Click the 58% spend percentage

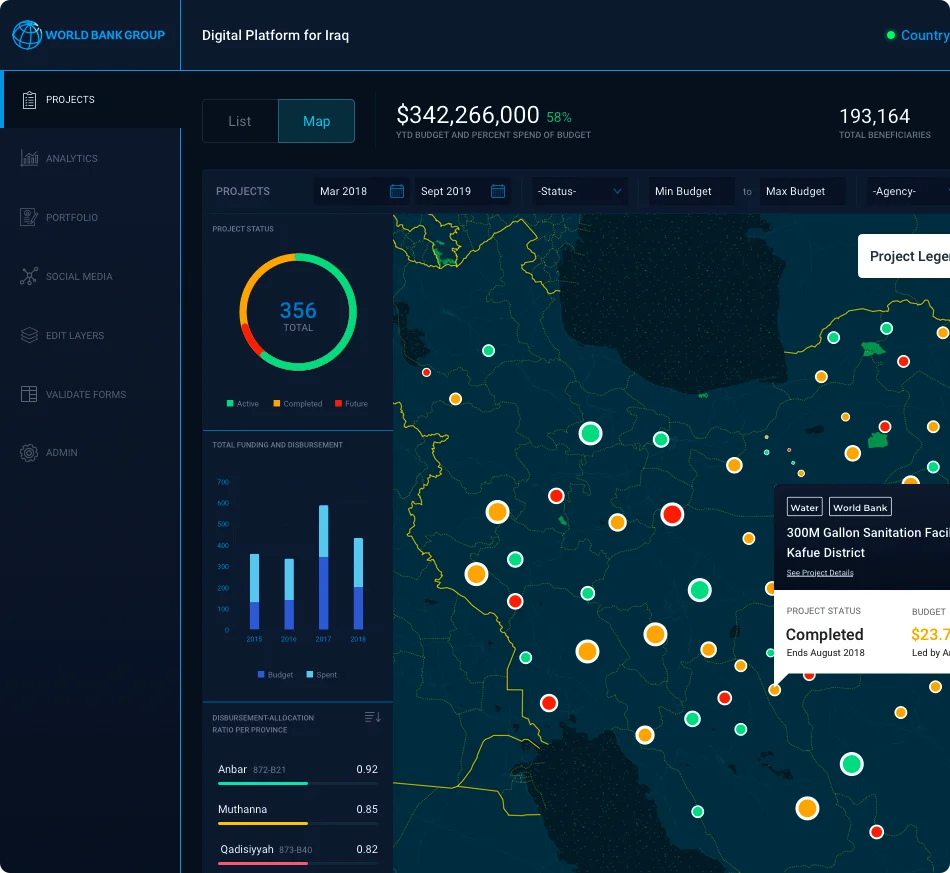coord(559,117)
